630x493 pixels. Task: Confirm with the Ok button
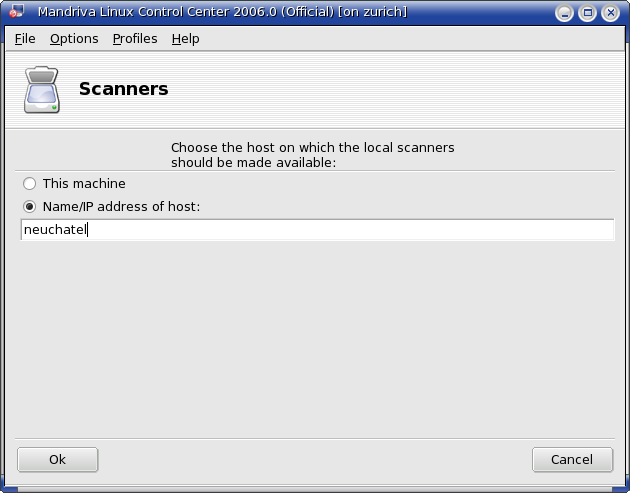click(57, 459)
